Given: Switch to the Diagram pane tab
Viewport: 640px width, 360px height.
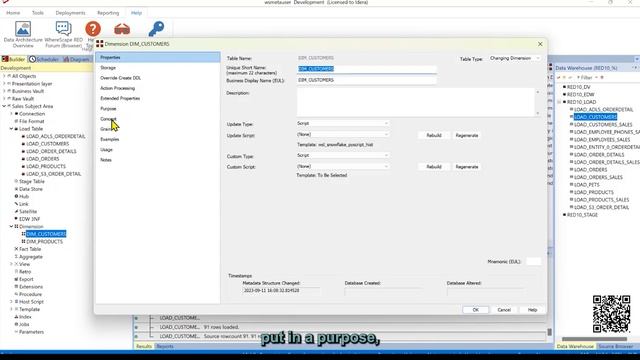Looking at the screenshot, I should click(x=76, y=59).
